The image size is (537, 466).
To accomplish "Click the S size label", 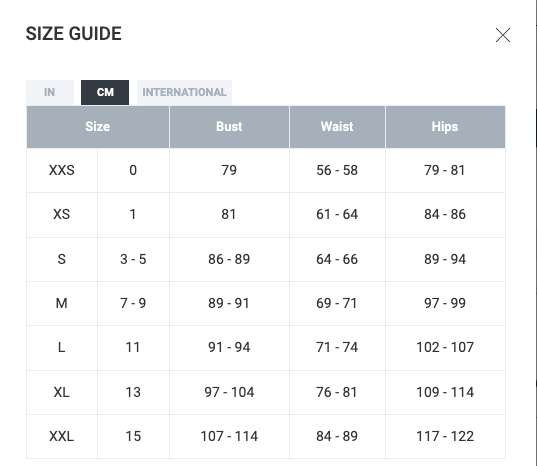I will [62, 259].
